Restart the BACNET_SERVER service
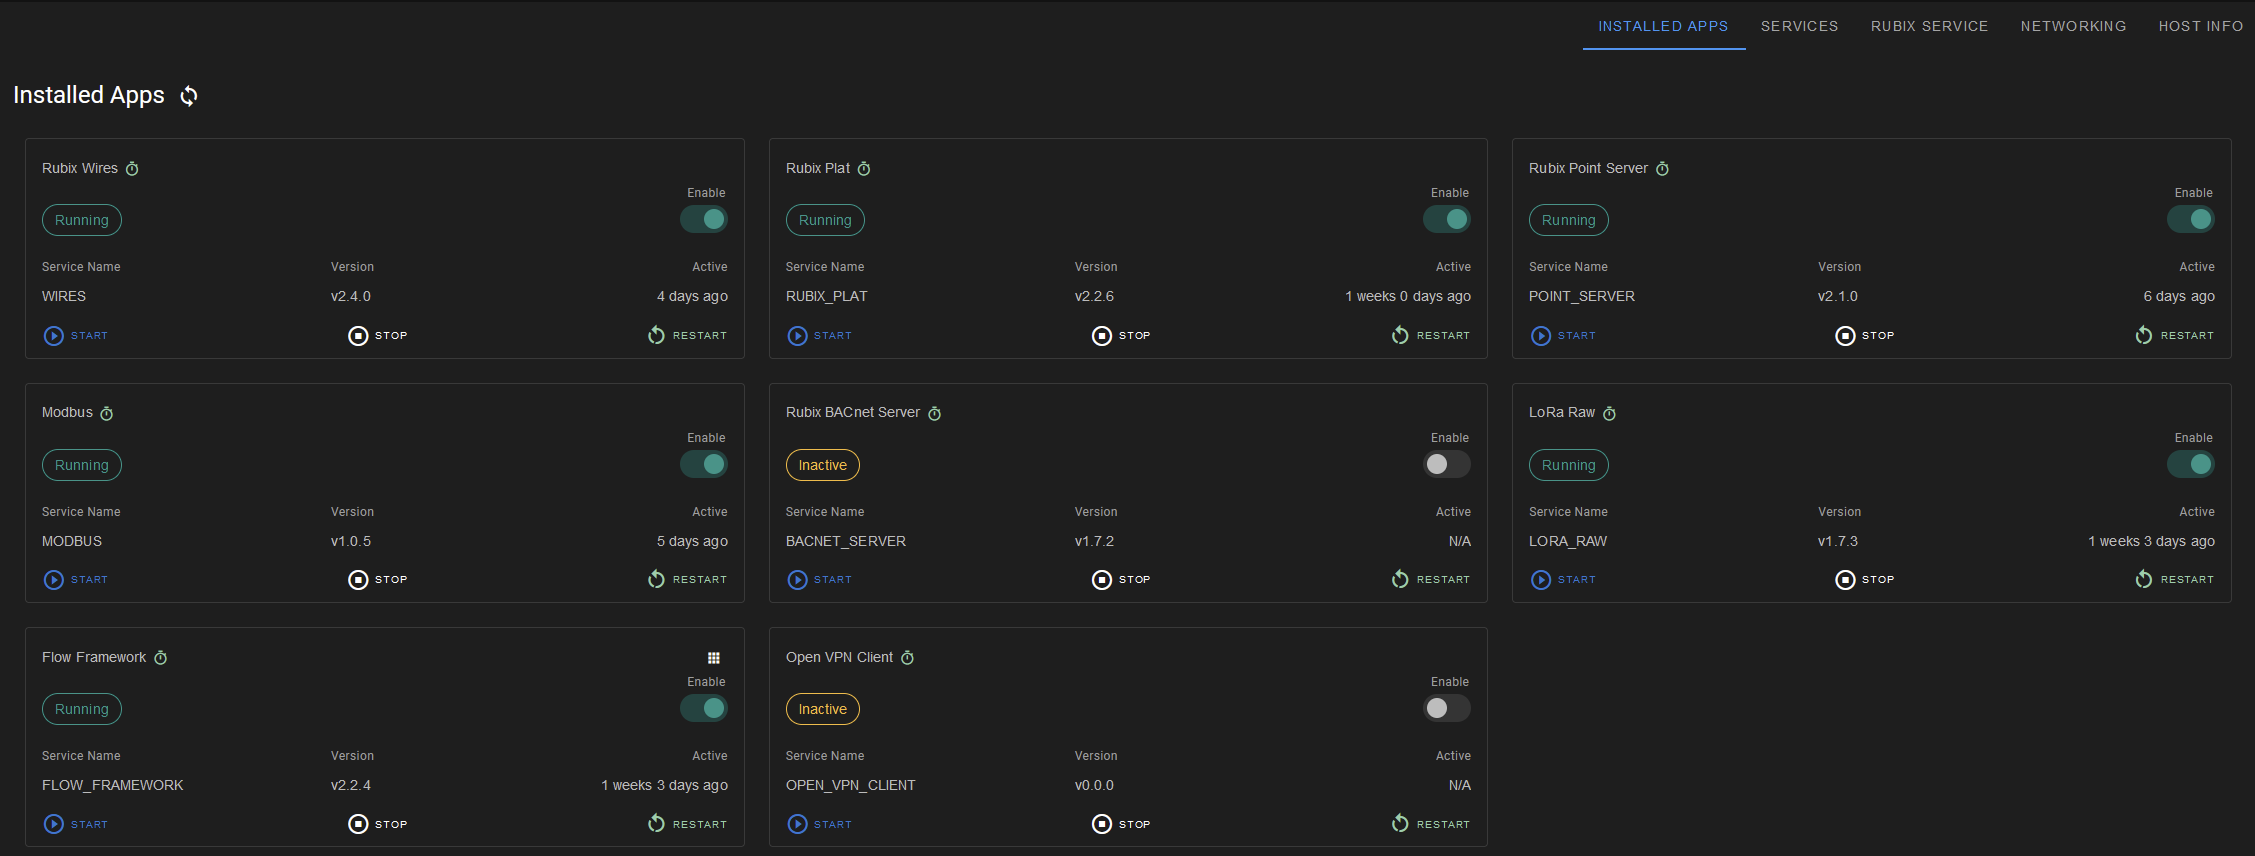 (x=1431, y=580)
